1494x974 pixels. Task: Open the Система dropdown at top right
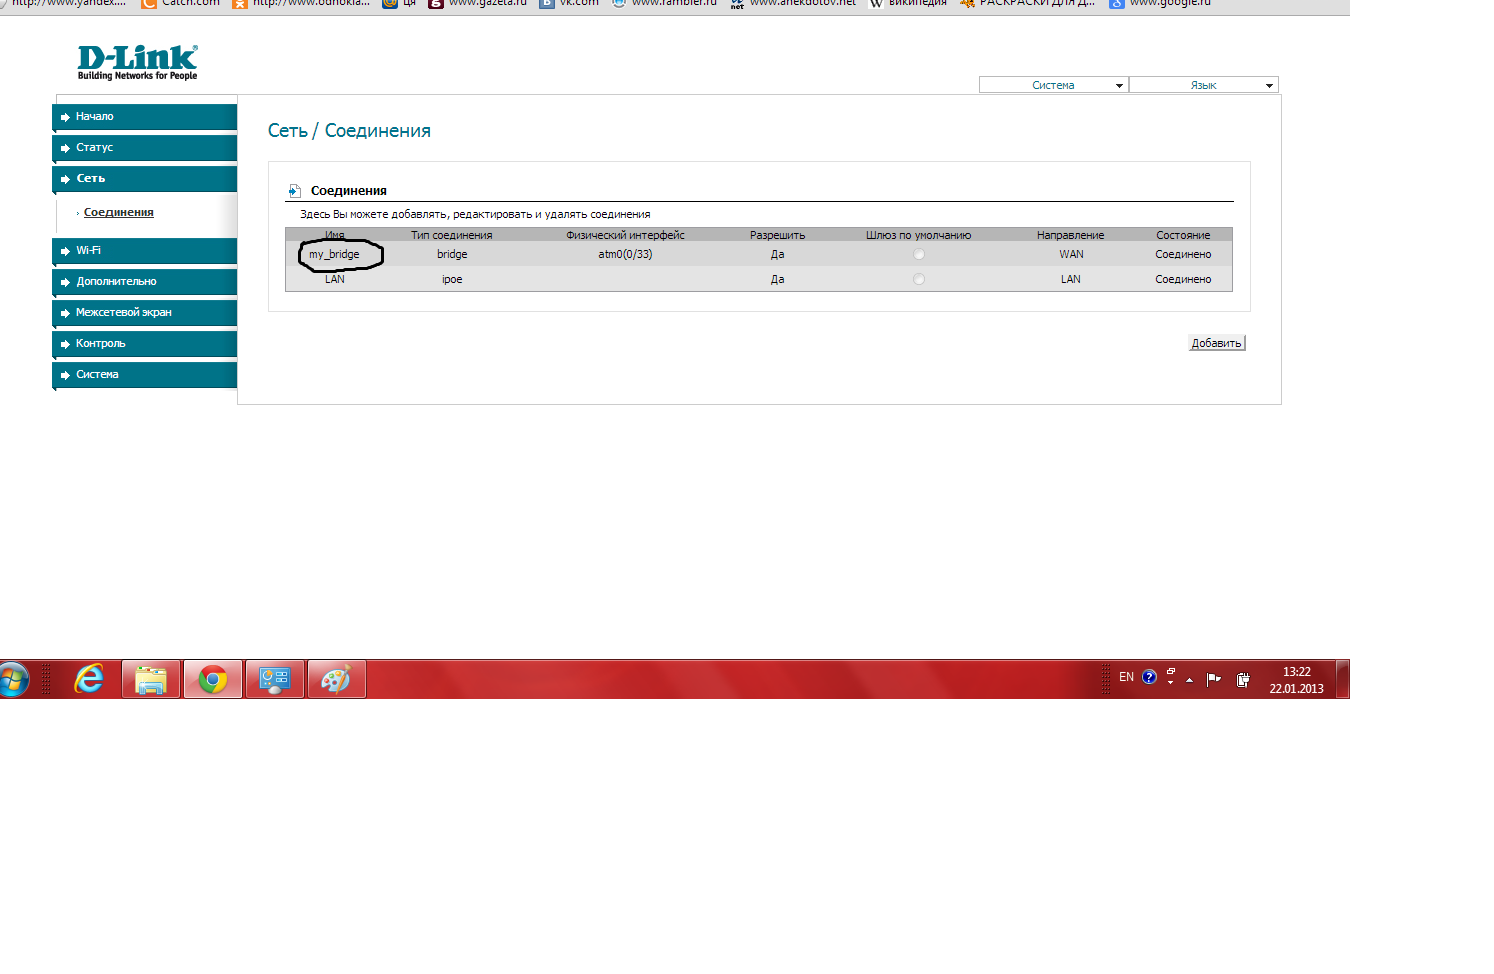(1054, 85)
